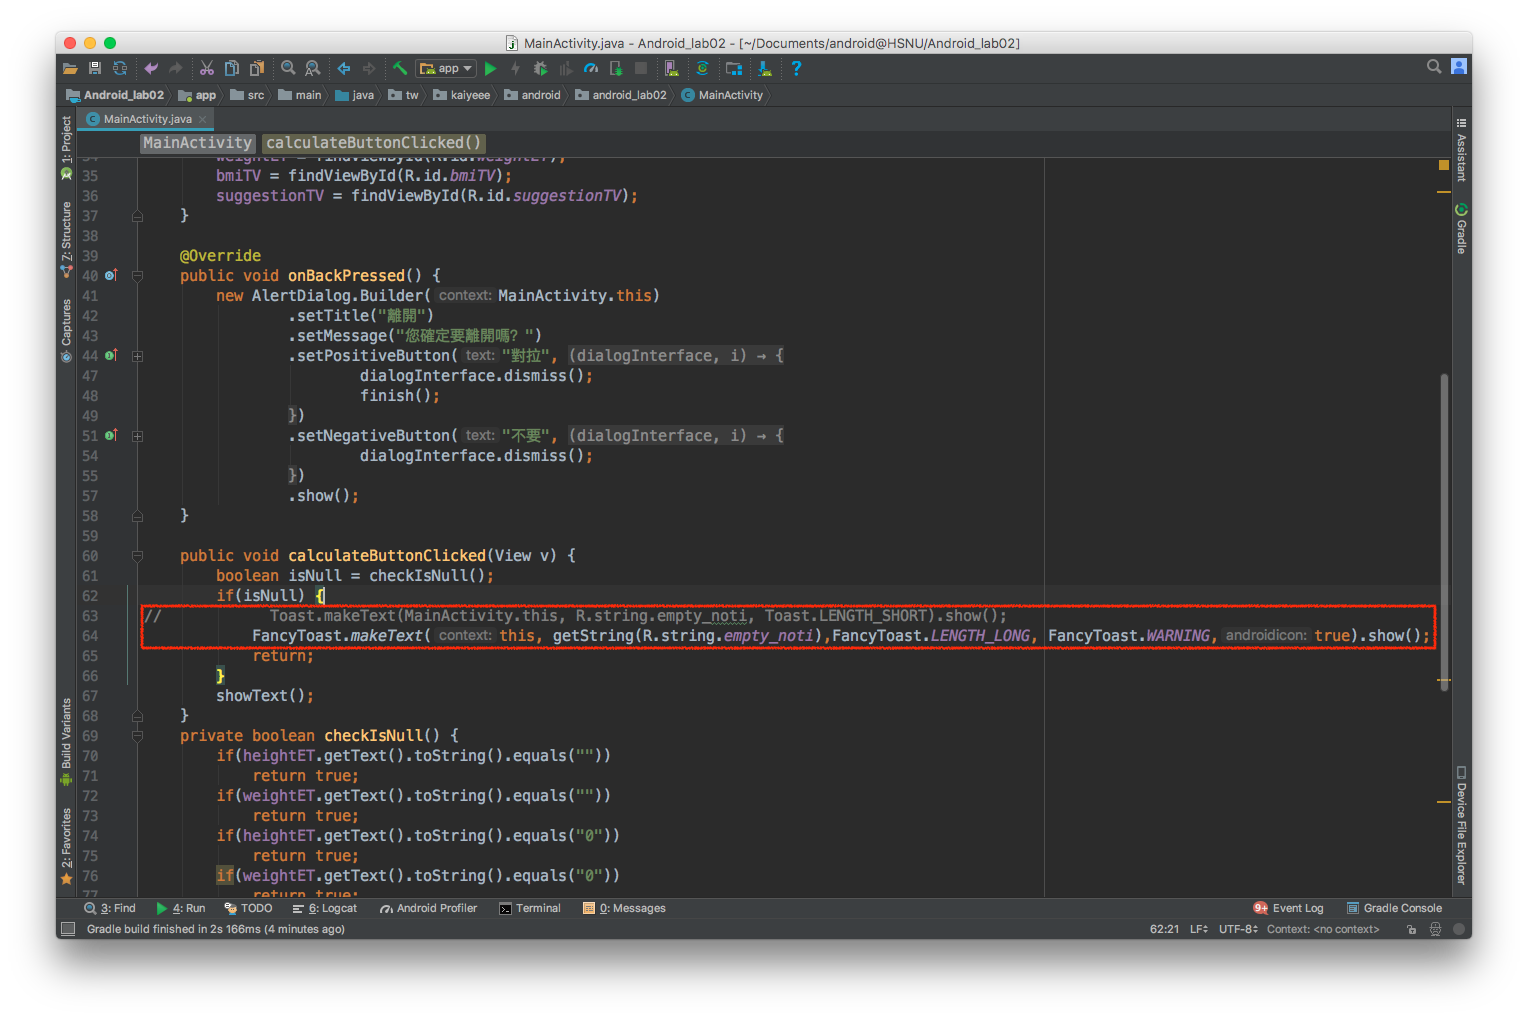Click the Copy icon in the toolbar
The image size is (1528, 1019).
232,69
